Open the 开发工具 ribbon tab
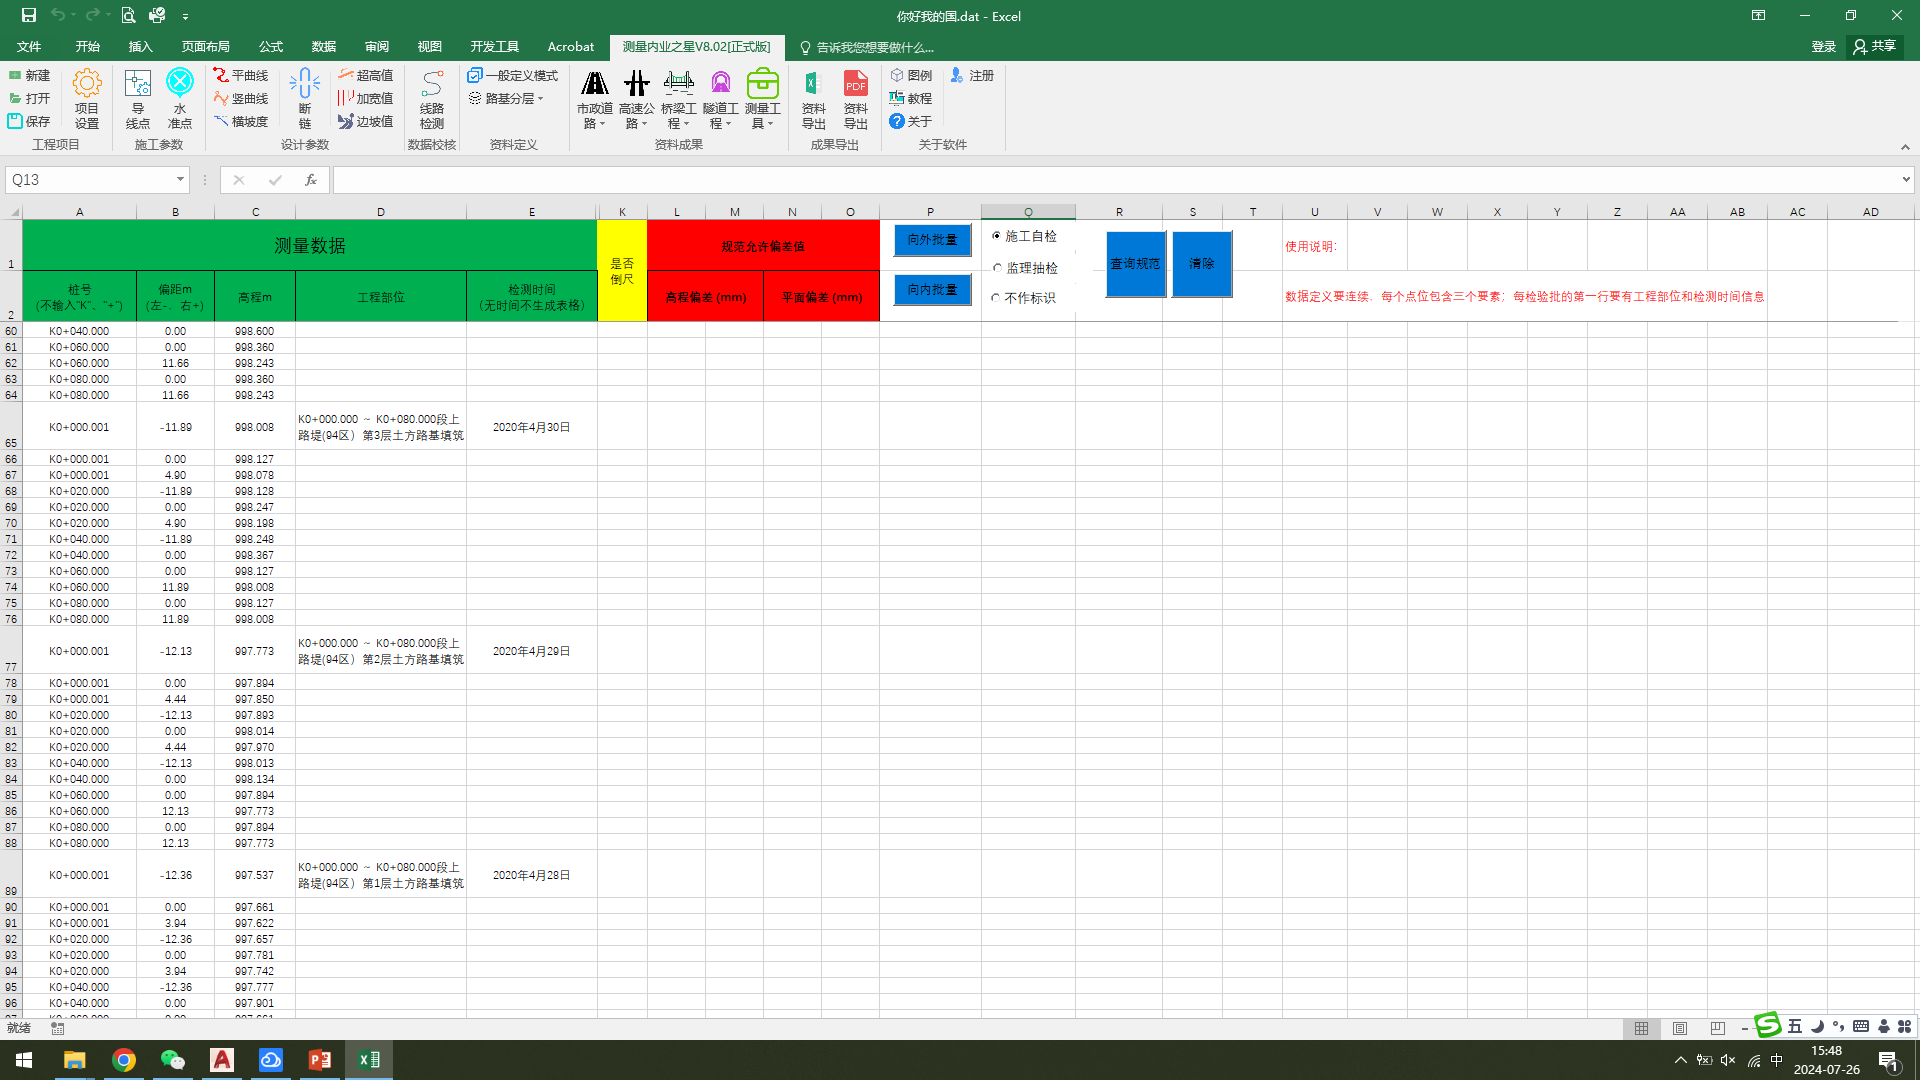The height and width of the screenshot is (1080, 1920). coord(494,46)
